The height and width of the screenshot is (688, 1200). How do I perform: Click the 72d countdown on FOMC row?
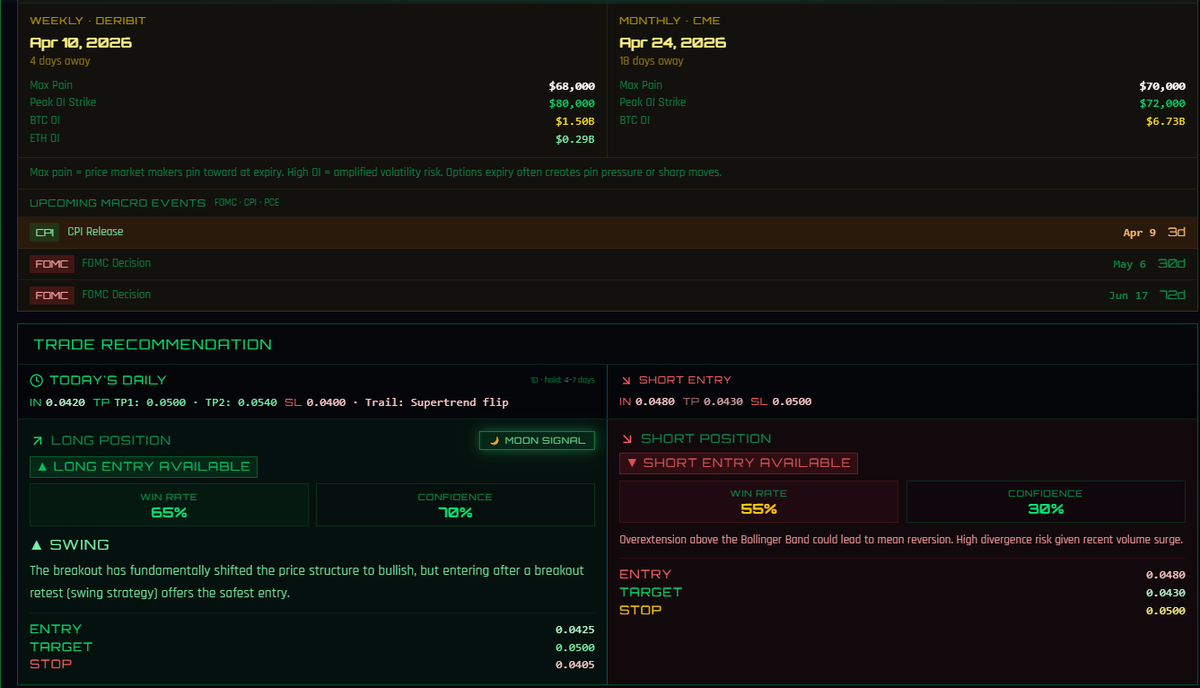pos(1171,295)
